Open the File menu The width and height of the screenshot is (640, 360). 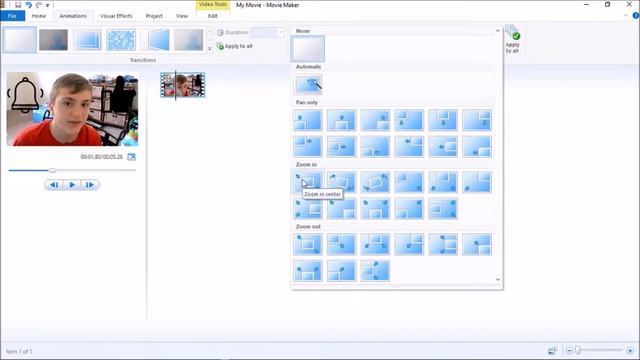[x=12, y=16]
